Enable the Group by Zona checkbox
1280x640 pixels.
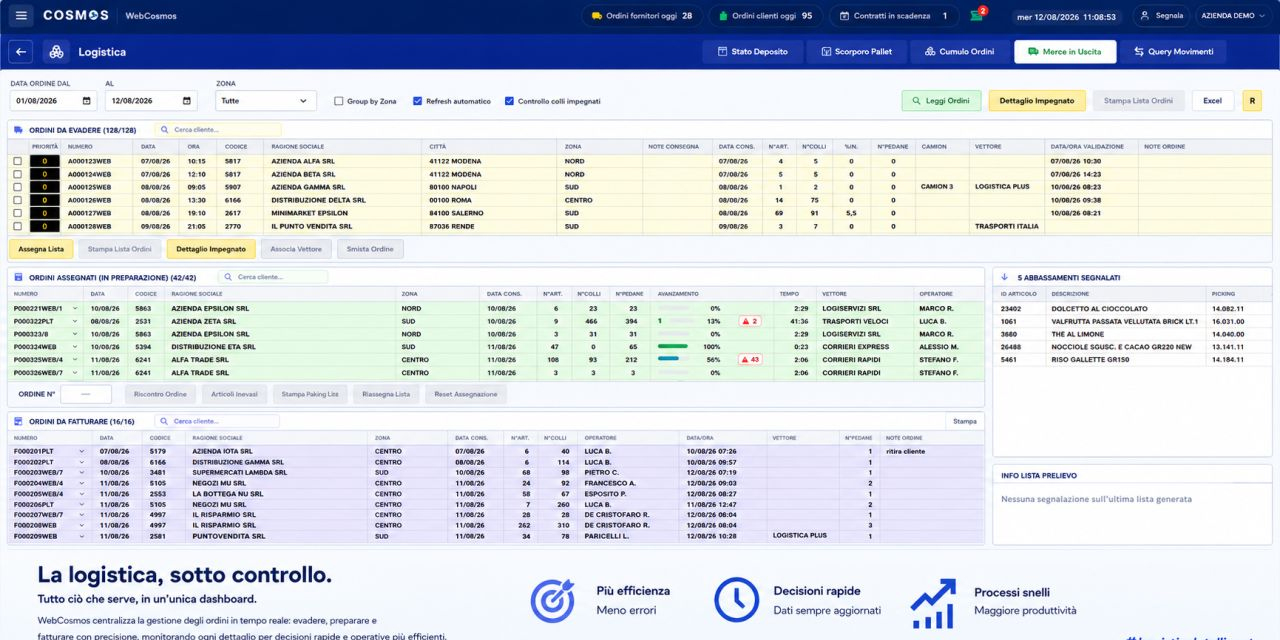(339, 101)
